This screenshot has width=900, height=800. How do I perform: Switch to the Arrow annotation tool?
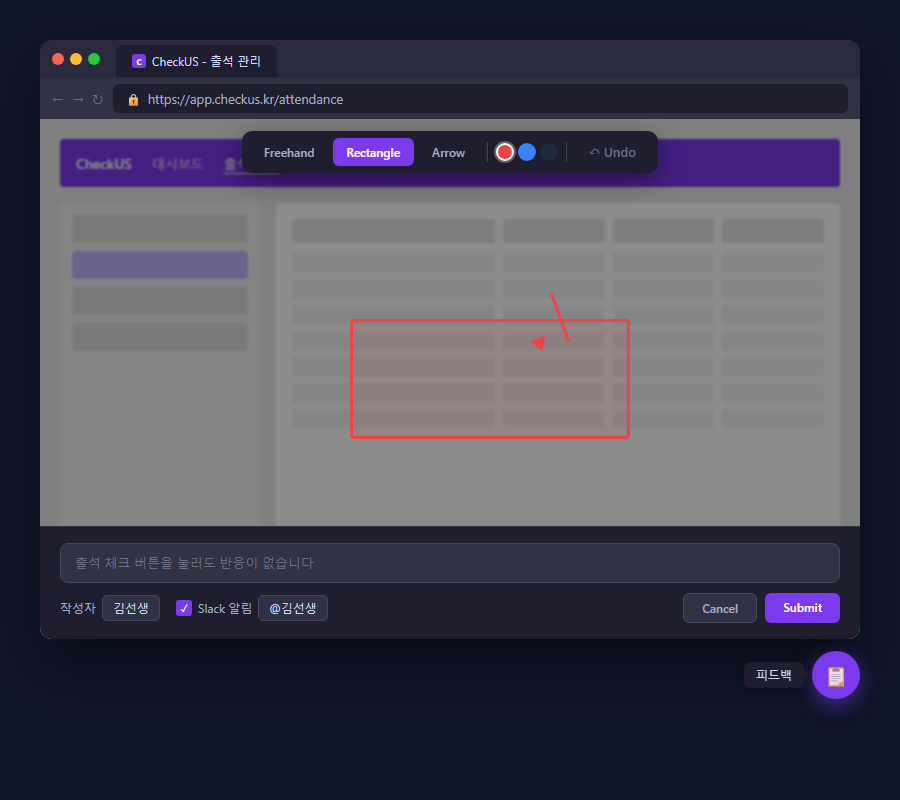(448, 152)
